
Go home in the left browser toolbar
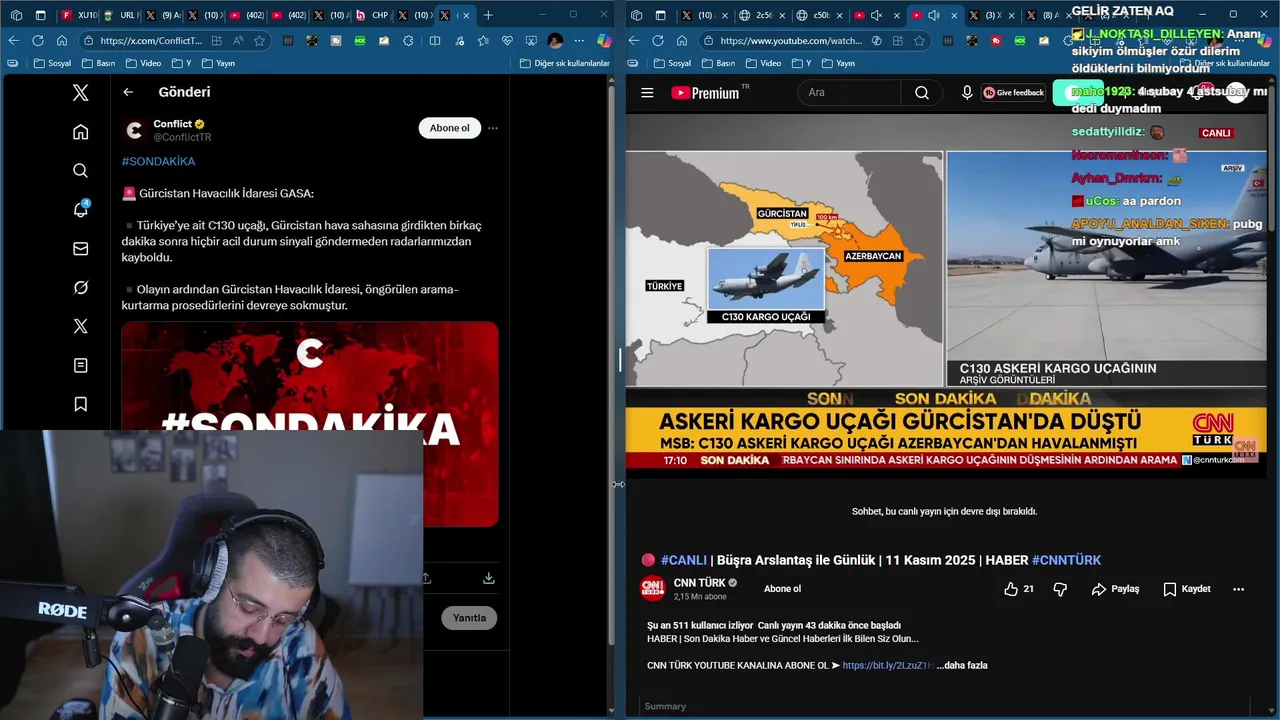pyautogui.click(x=62, y=41)
